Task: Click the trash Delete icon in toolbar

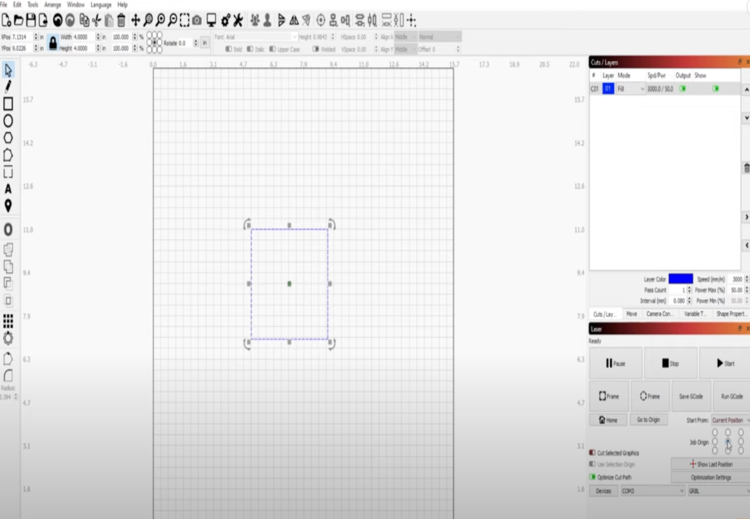Action: click(121, 20)
